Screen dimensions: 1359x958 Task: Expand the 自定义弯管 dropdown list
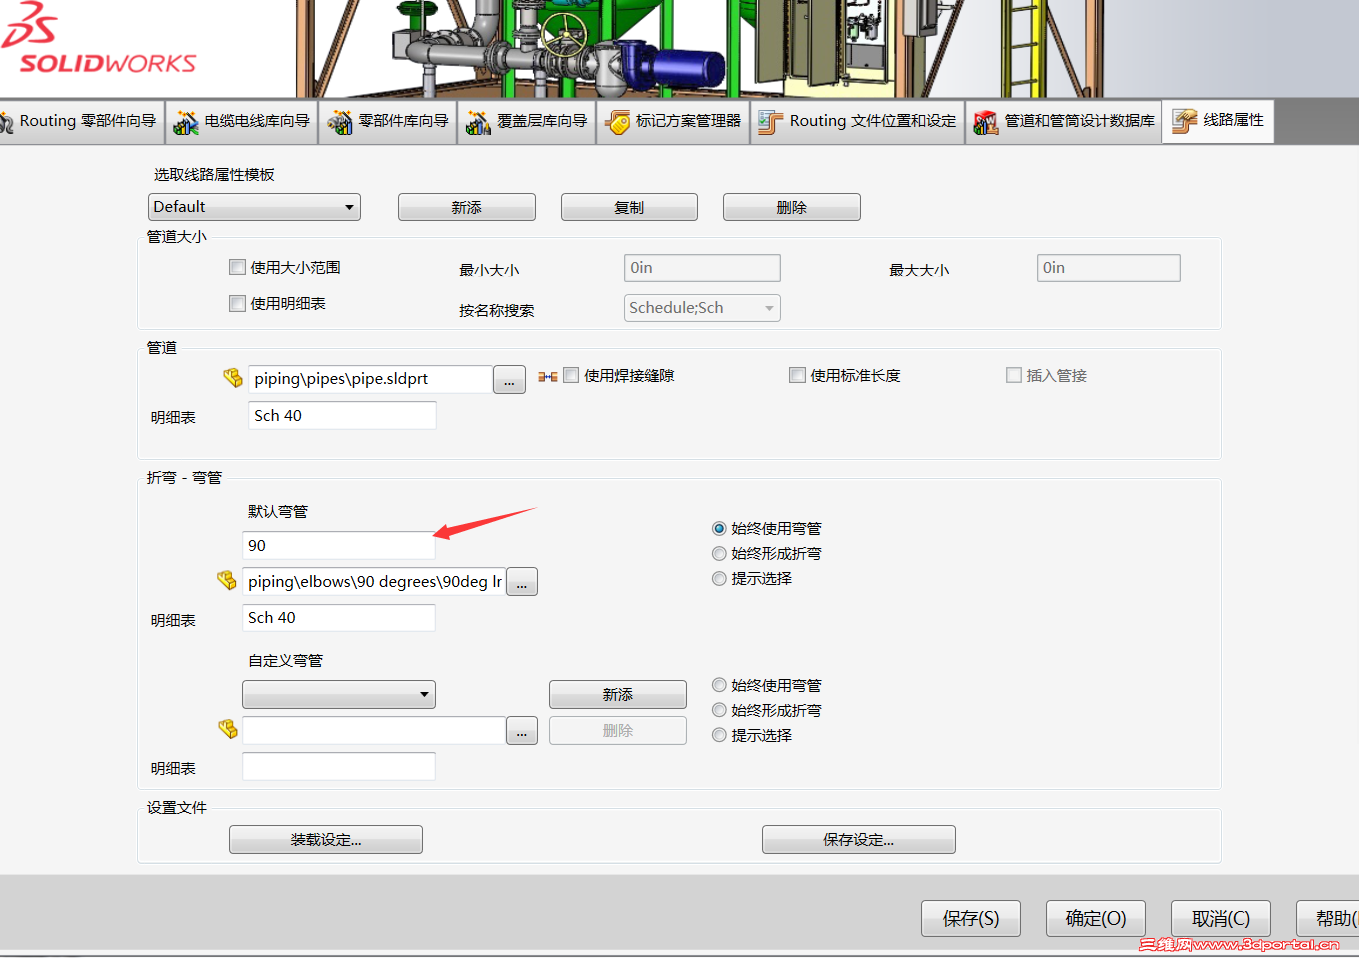click(x=339, y=694)
